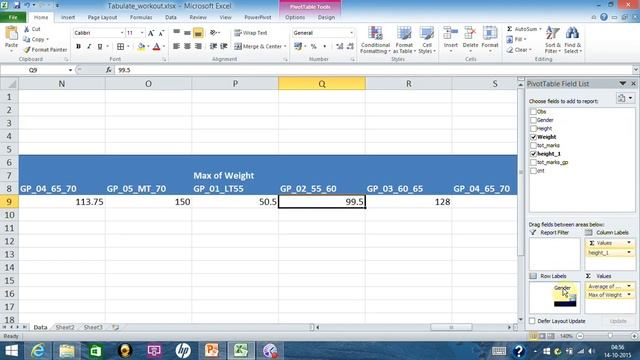This screenshot has height=360, width=640.
Task: Expand the Max of Weight value dropdown
Action: click(629, 295)
